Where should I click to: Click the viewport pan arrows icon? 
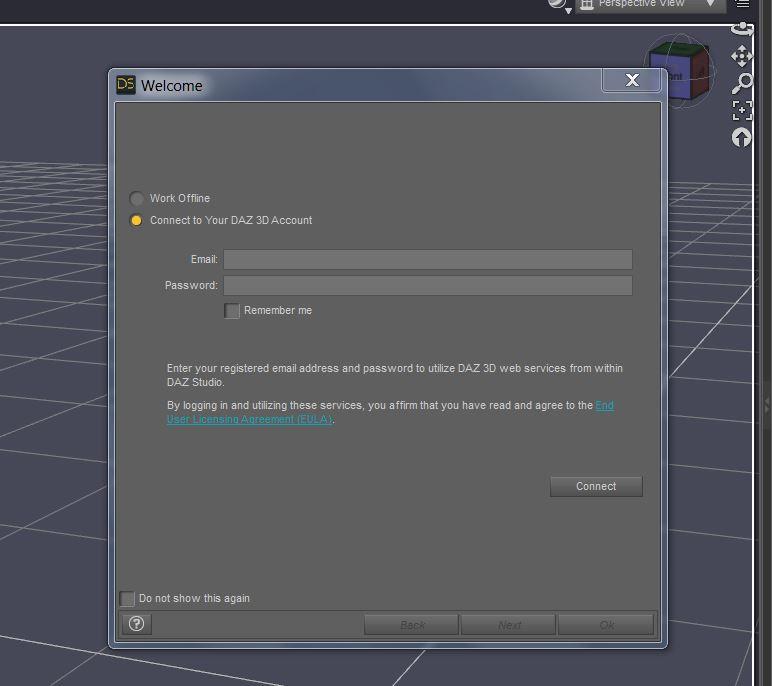(x=741, y=56)
